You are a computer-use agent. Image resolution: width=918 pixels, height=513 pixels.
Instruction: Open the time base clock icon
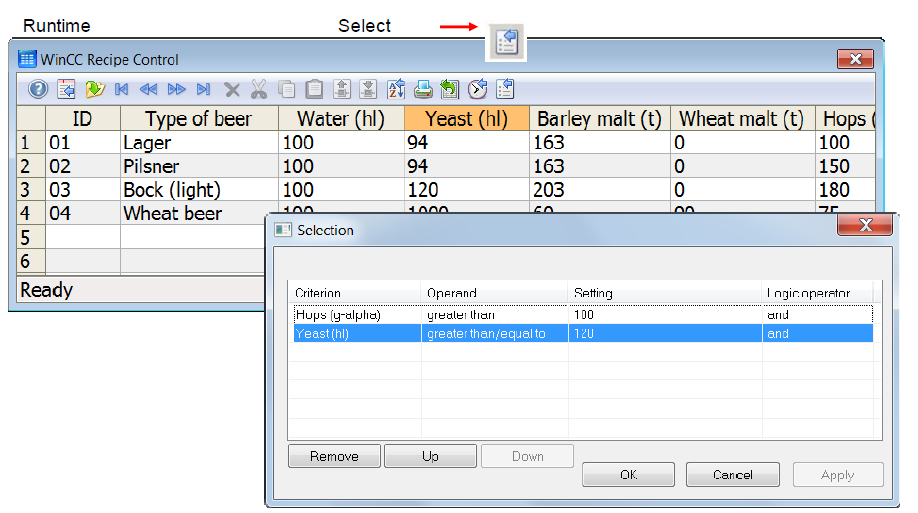477,89
